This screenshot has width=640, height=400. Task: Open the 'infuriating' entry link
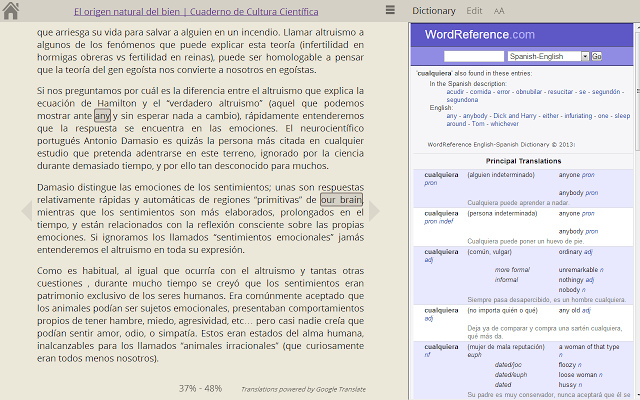coord(578,116)
